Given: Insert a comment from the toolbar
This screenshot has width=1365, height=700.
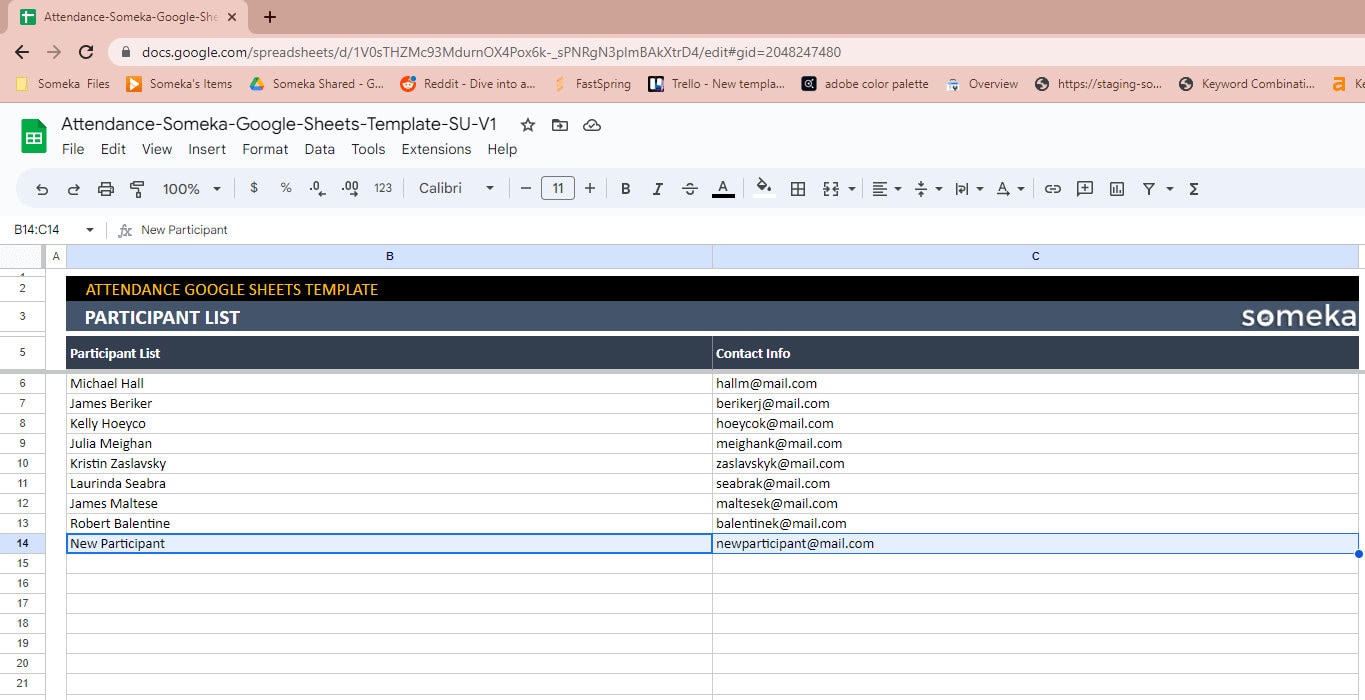Looking at the screenshot, I should tap(1084, 188).
